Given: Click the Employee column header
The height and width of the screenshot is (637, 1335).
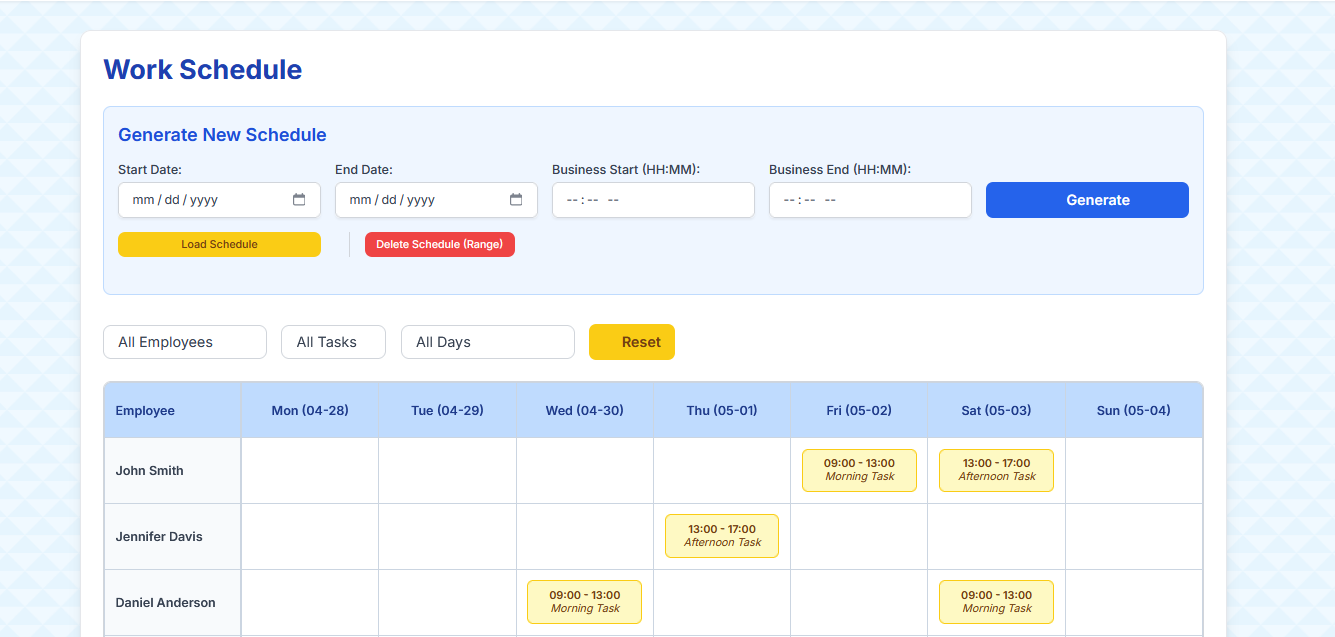Looking at the screenshot, I should tap(172, 410).
